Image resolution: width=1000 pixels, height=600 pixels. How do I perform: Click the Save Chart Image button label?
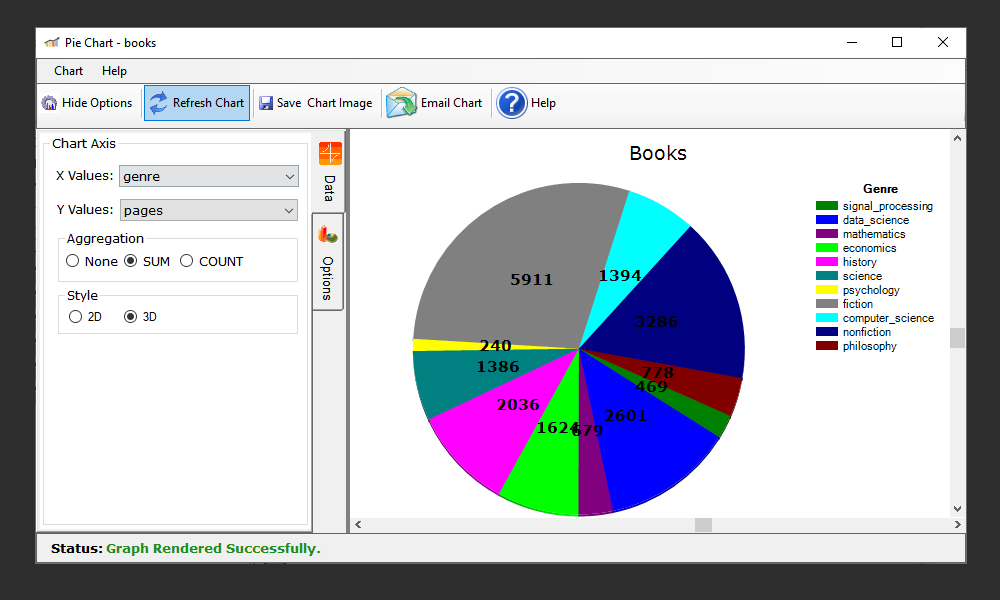(324, 103)
